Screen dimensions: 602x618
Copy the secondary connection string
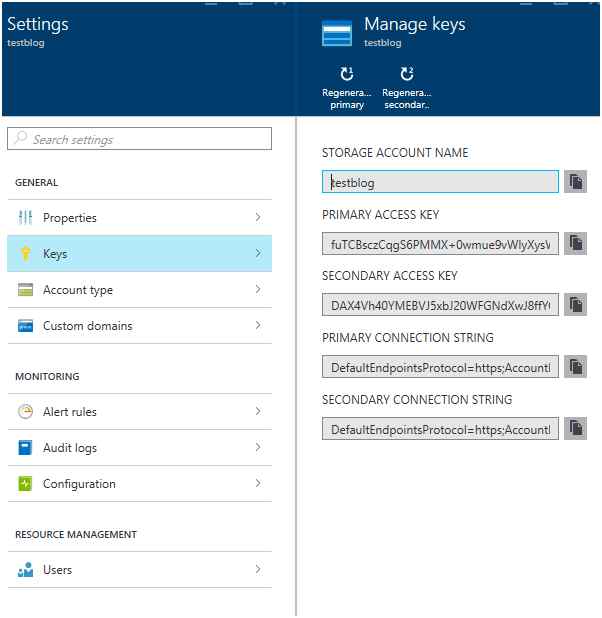(x=575, y=429)
